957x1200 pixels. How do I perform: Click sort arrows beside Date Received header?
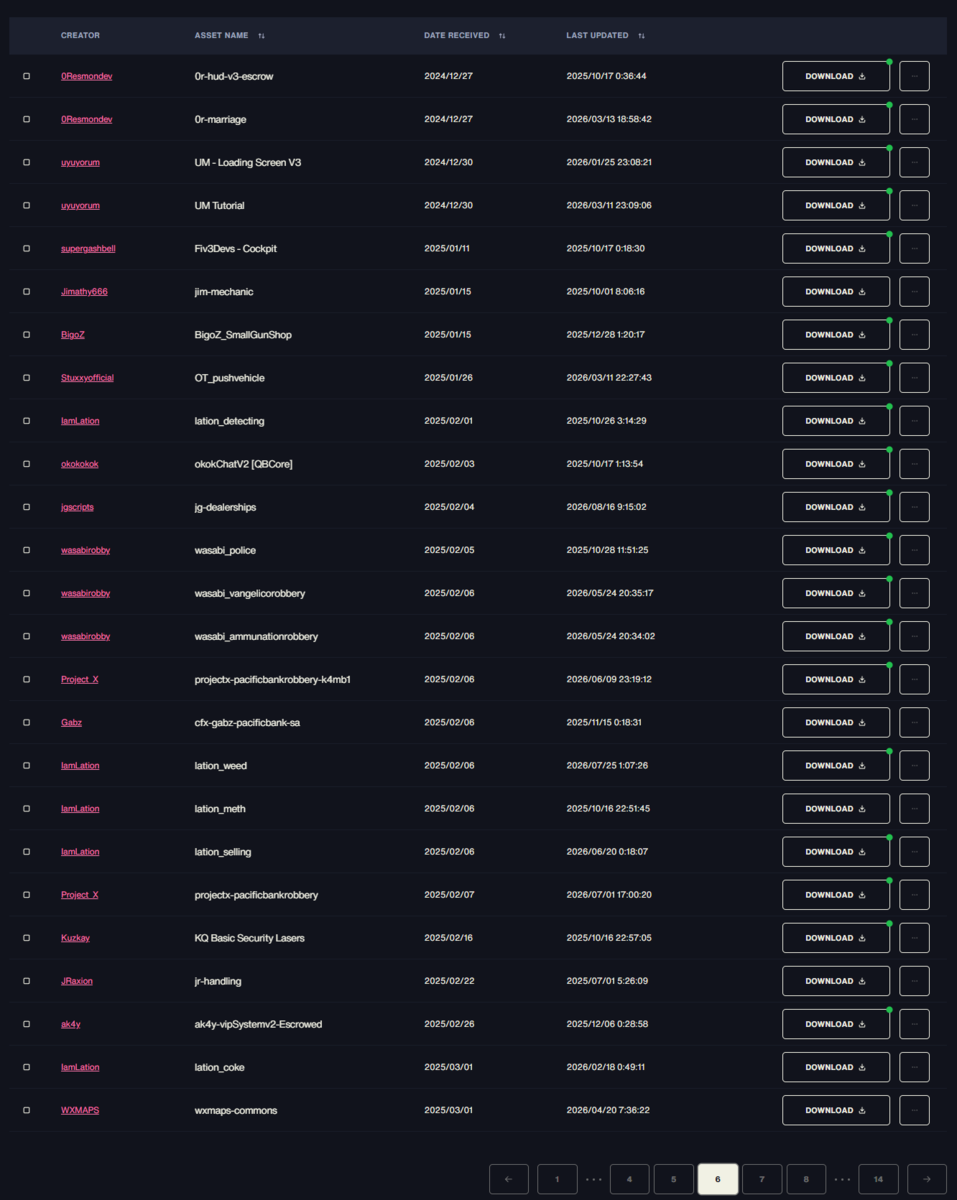(502, 36)
